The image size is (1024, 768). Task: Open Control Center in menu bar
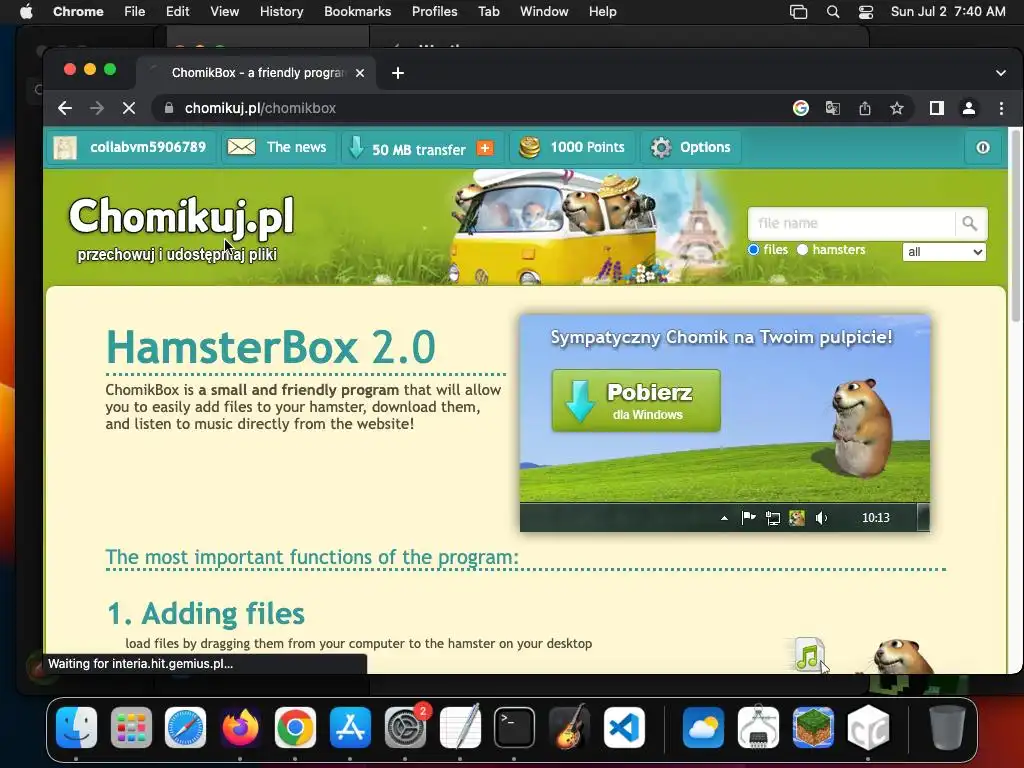[x=866, y=12]
